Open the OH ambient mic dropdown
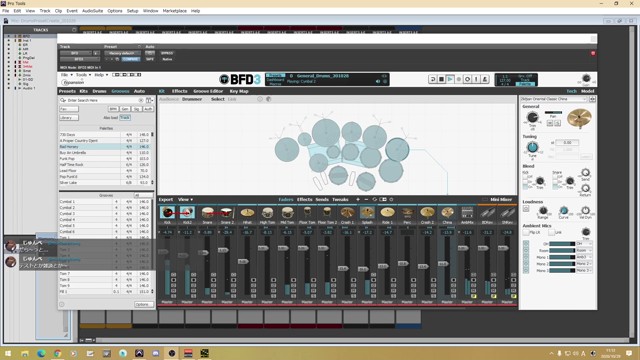The height and width of the screenshot is (360, 640). click(584, 244)
